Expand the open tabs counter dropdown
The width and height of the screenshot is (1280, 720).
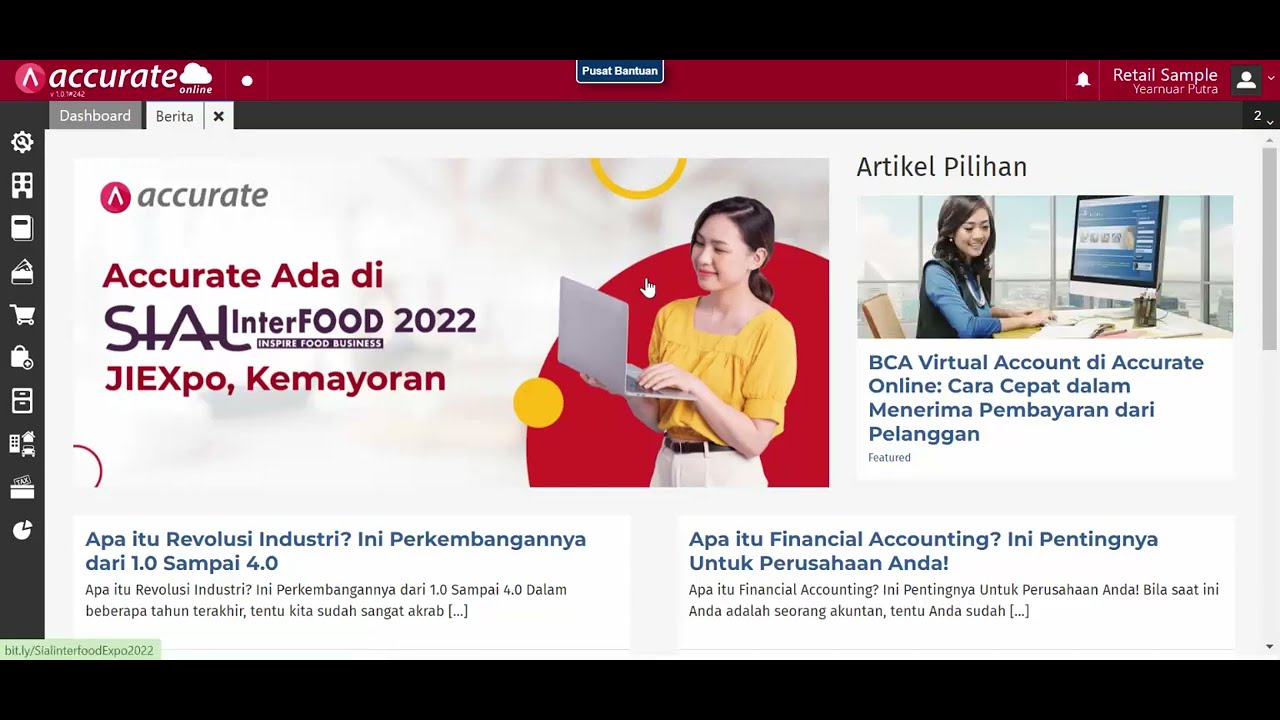(x=1263, y=116)
